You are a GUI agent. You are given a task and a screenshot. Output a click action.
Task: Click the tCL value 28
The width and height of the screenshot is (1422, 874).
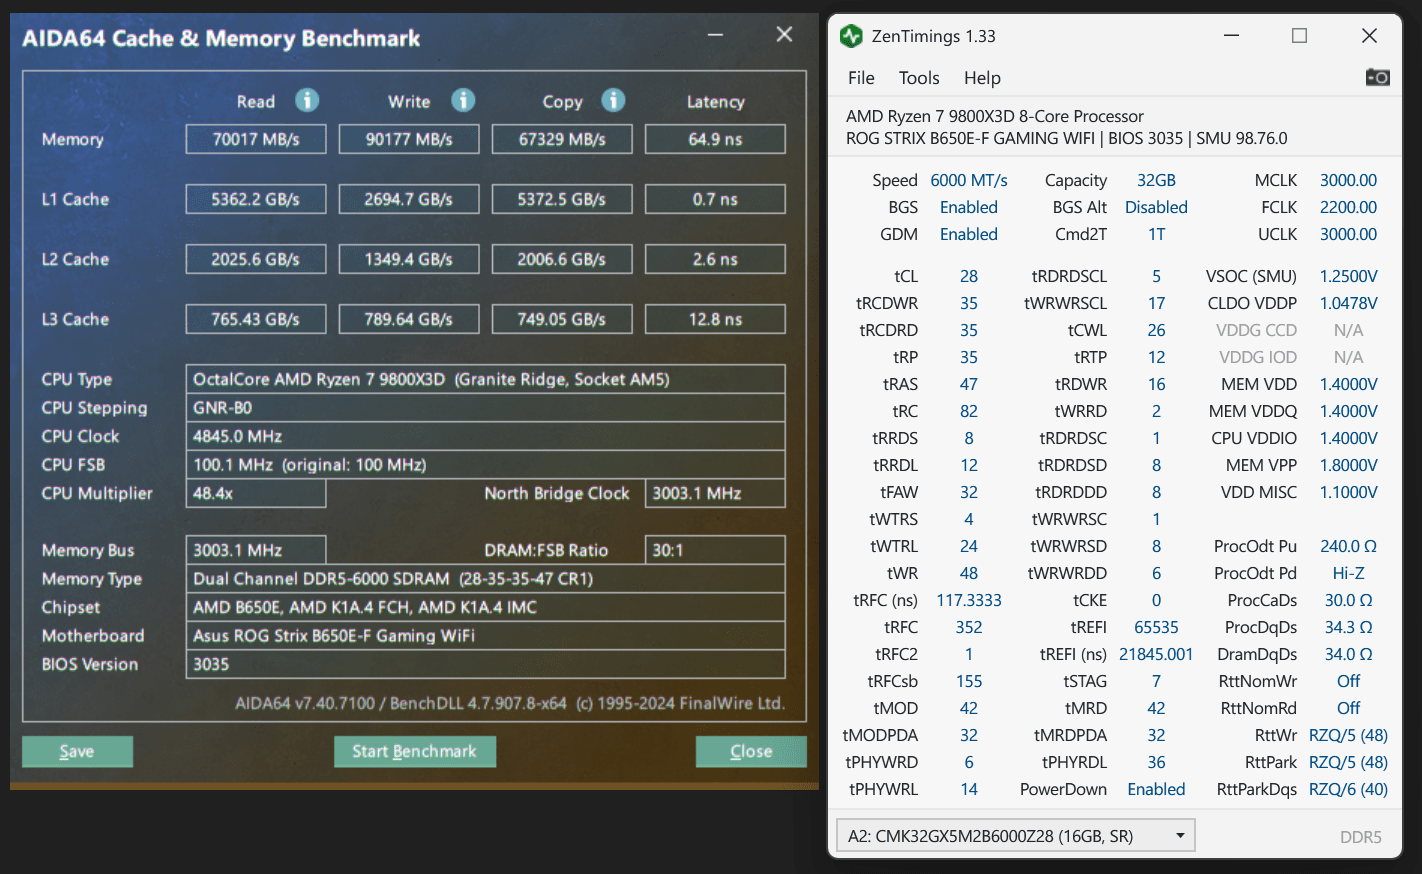pyautogui.click(x=969, y=276)
